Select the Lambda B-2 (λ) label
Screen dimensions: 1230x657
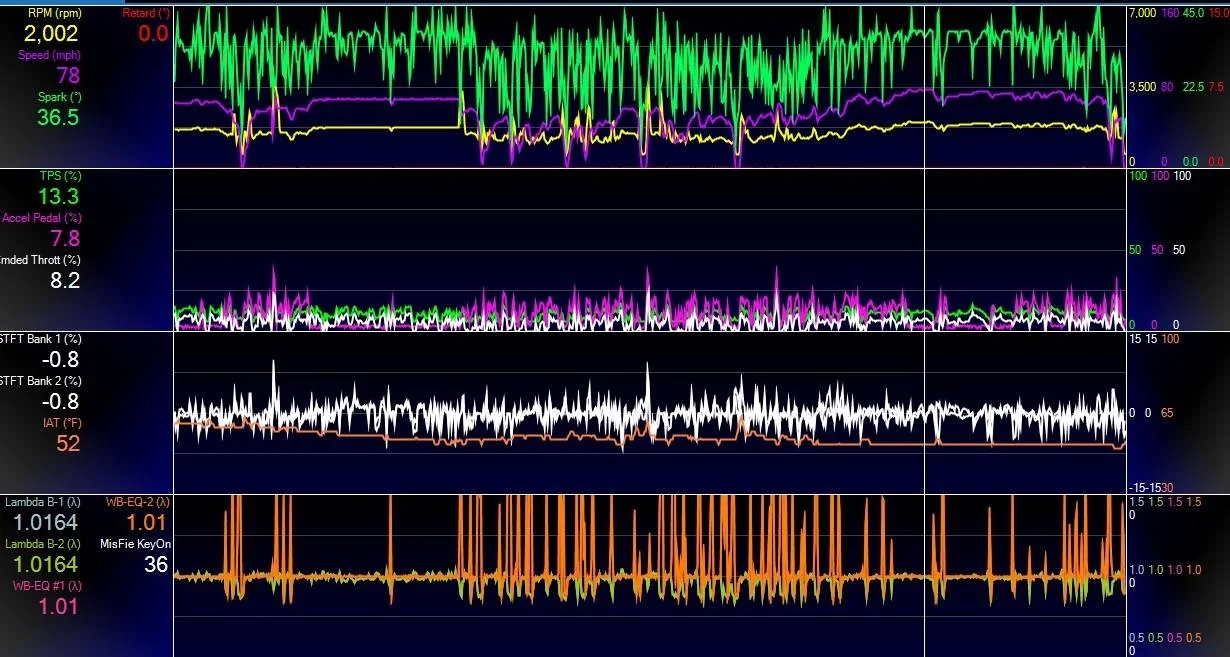44,544
